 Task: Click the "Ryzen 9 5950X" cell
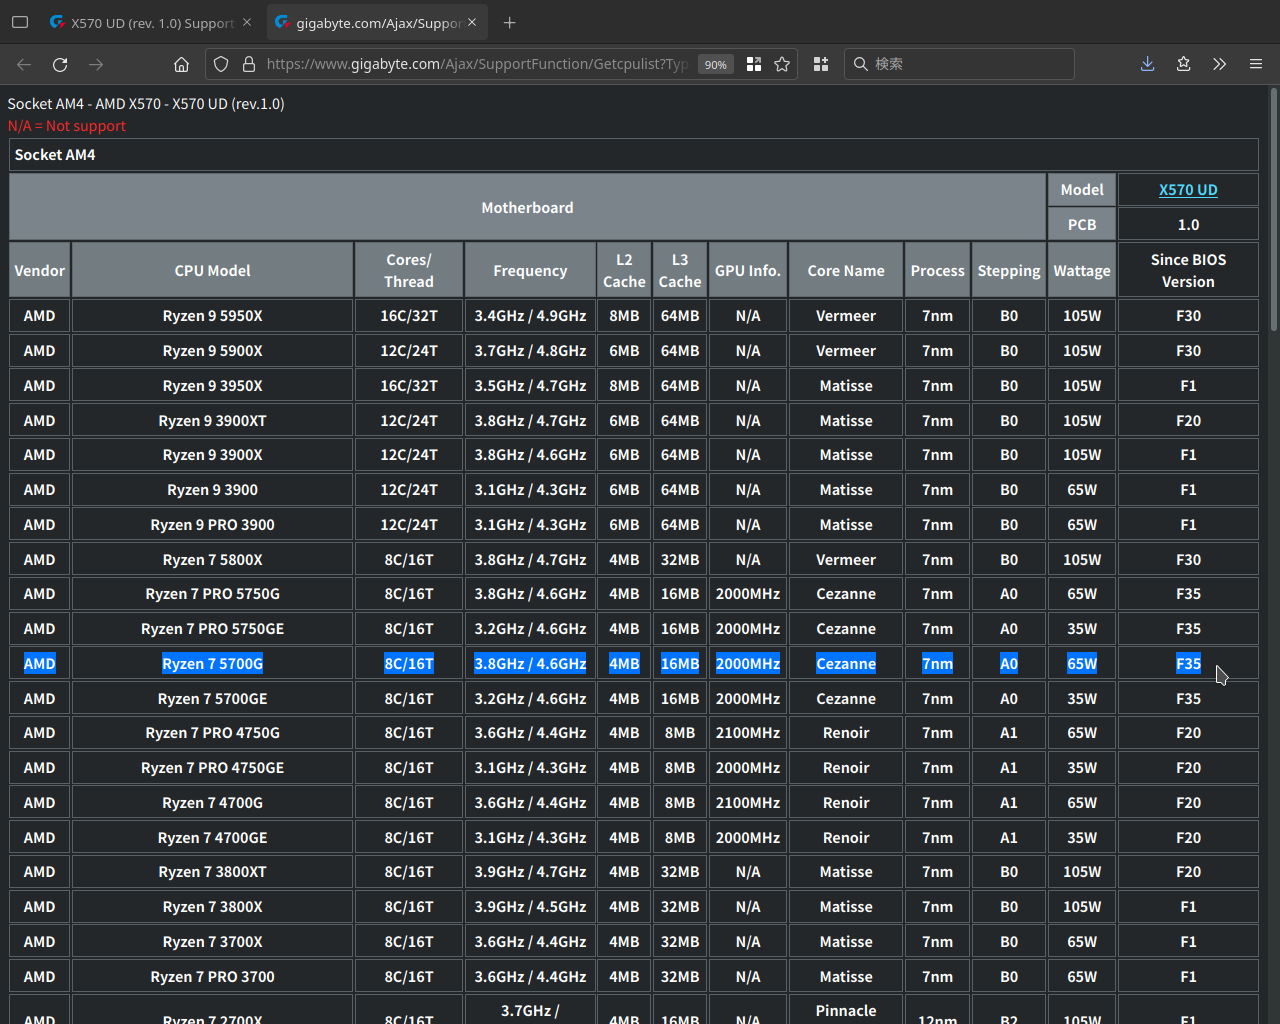pos(213,316)
